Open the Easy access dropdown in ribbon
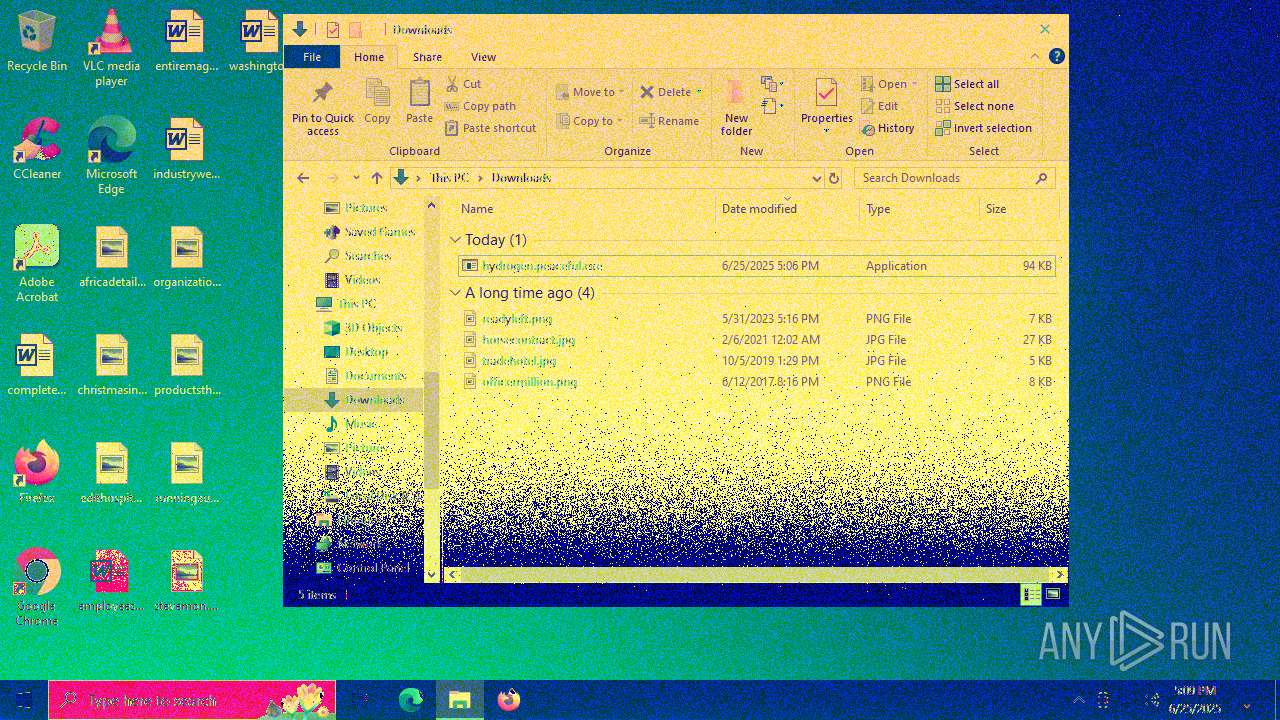1280x720 pixels. point(772,106)
